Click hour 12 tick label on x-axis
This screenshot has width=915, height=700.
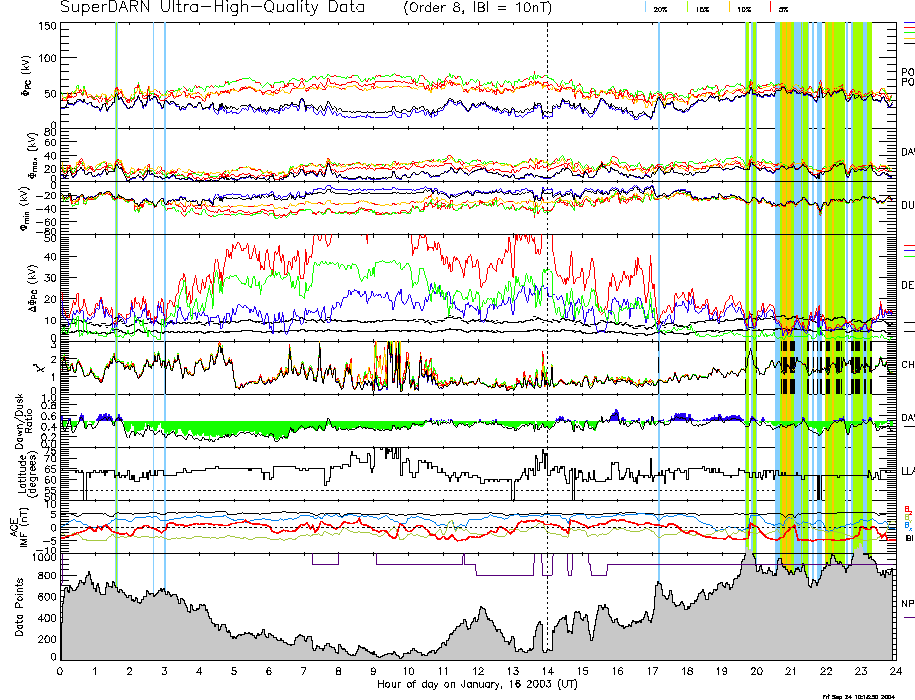478,672
